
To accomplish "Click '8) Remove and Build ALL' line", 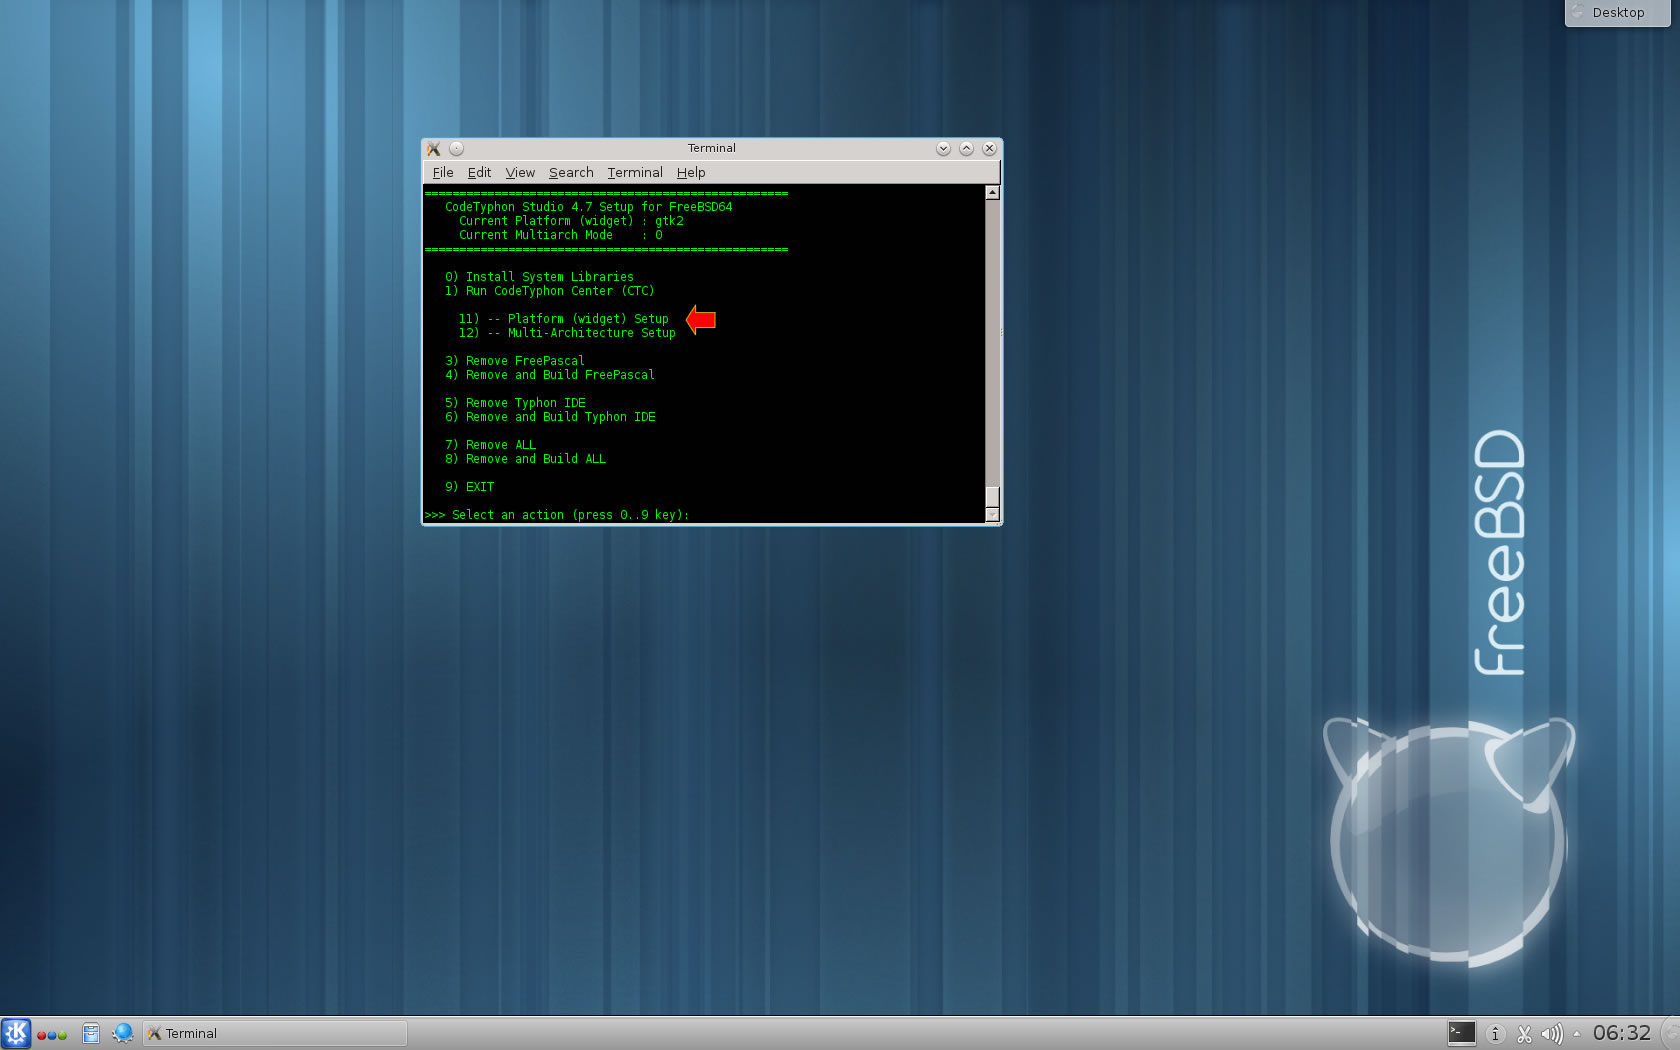I will (525, 459).
